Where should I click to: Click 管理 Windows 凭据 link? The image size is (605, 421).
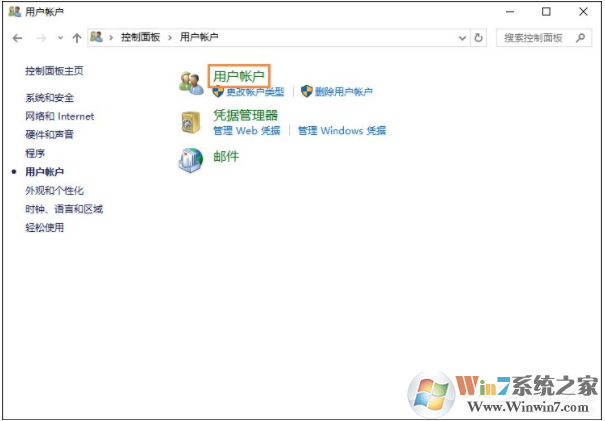(x=342, y=130)
